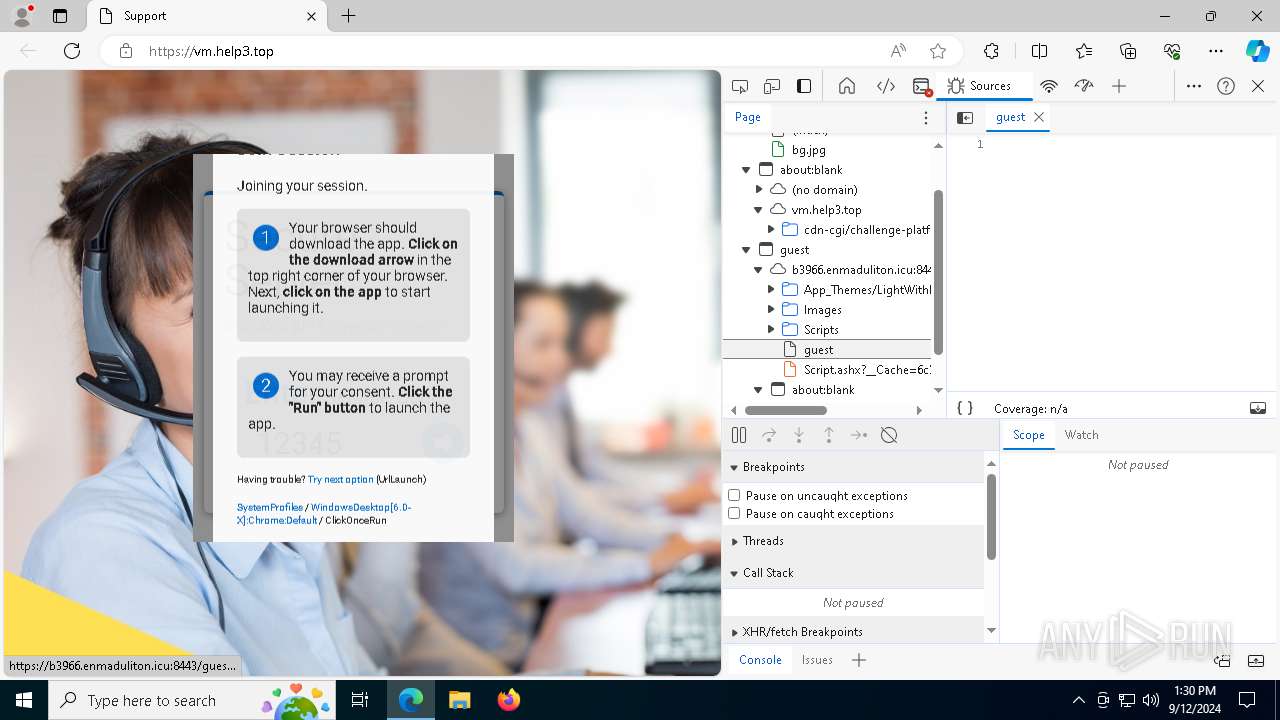Screen dimensions: 1280x720
Task: Click the Step debugger button
Action: [x=859, y=435]
